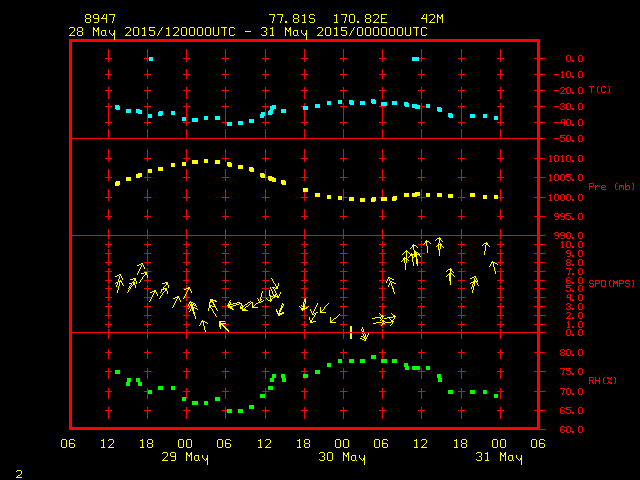Click the highest green humidity point near 79%
Image resolution: width=640 pixels, height=480 pixels.
[x=373, y=357]
